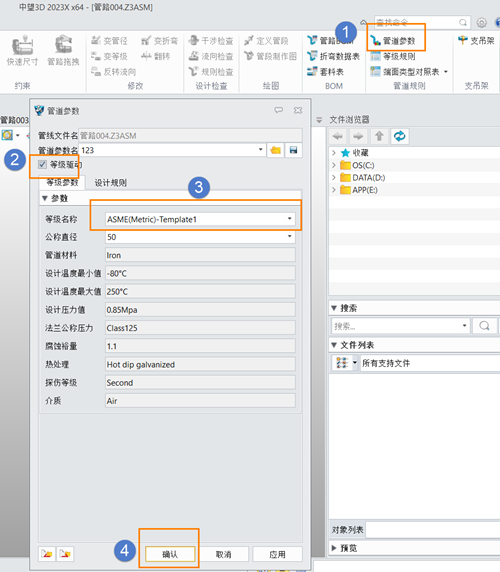Screen dimensions: 500x572
Task: Click the 快速尺寸 tool icon
Action: pos(22,45)
